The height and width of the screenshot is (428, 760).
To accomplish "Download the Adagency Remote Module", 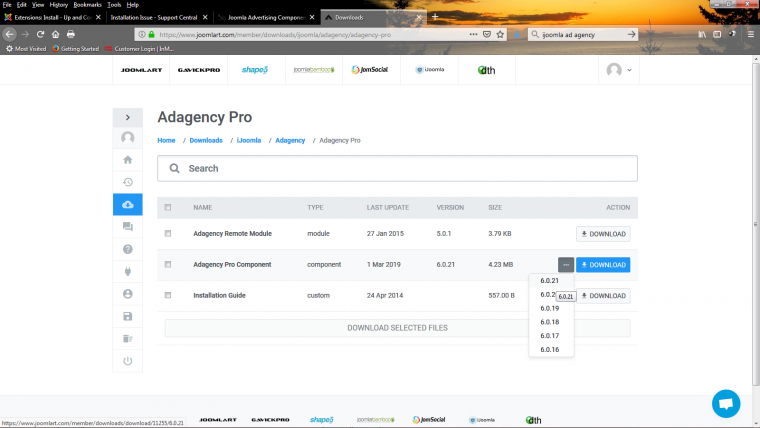I will click(603, 235).
